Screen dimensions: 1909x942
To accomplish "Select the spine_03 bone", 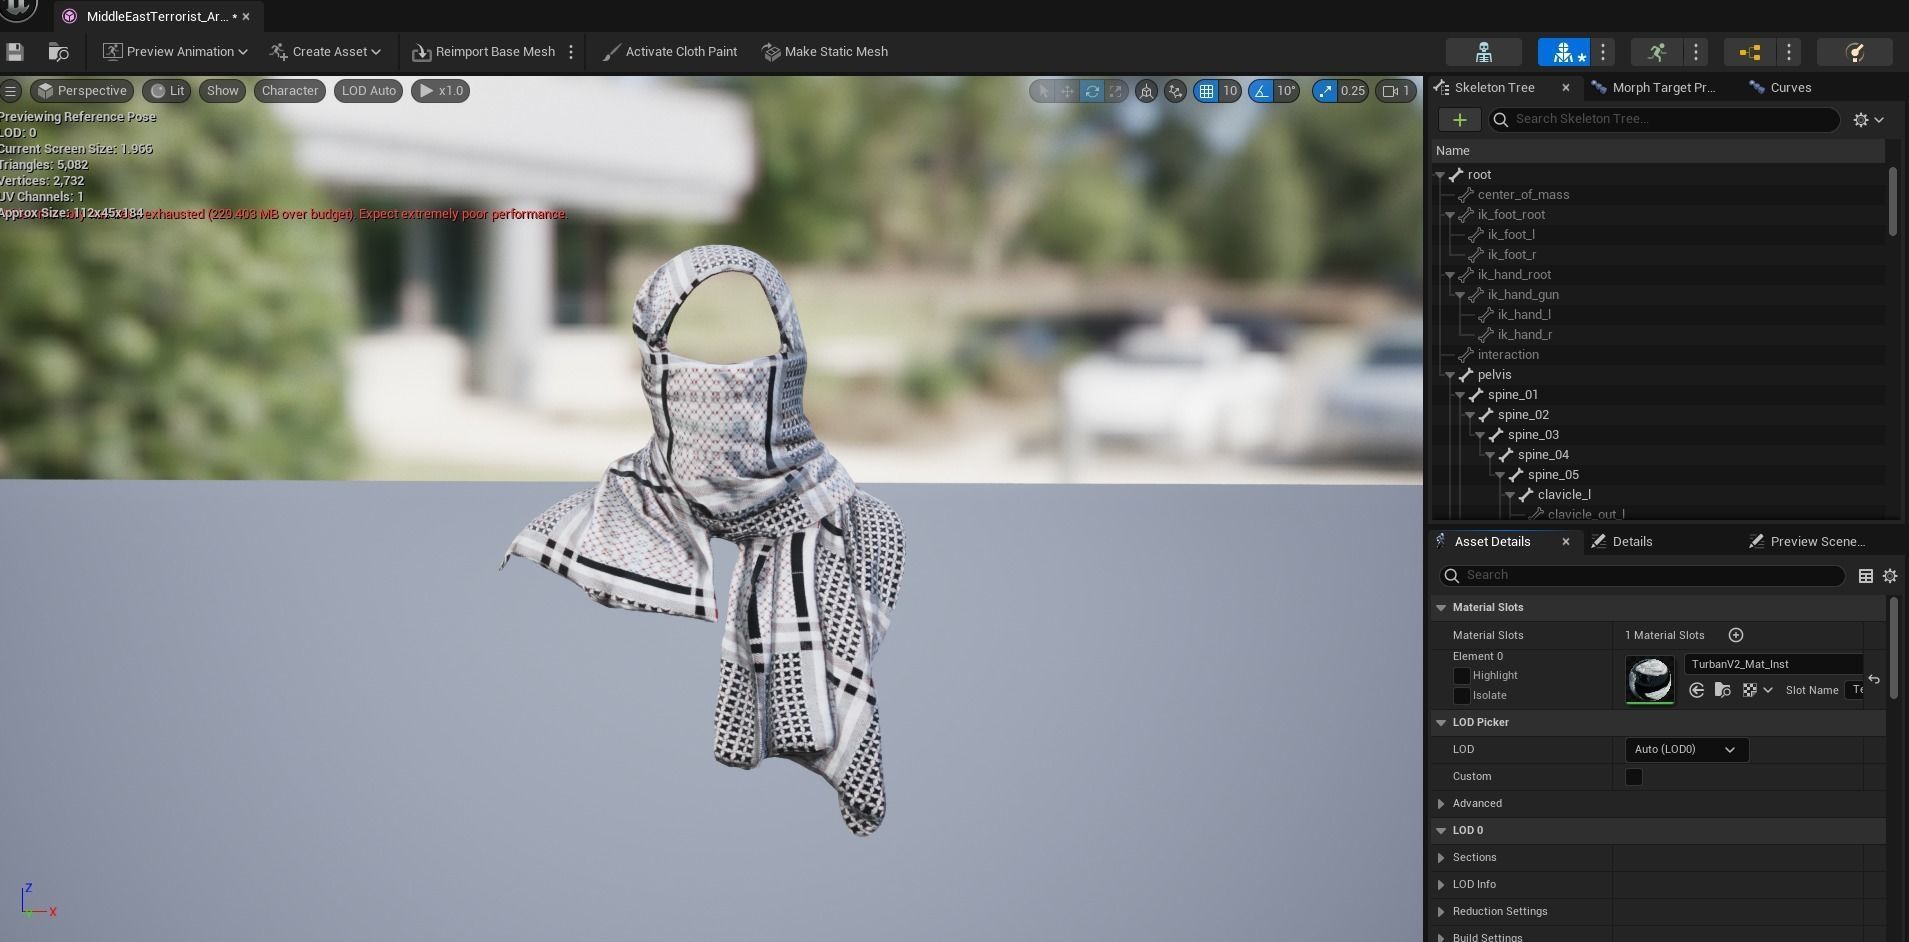I will [x=1533, y=435].
